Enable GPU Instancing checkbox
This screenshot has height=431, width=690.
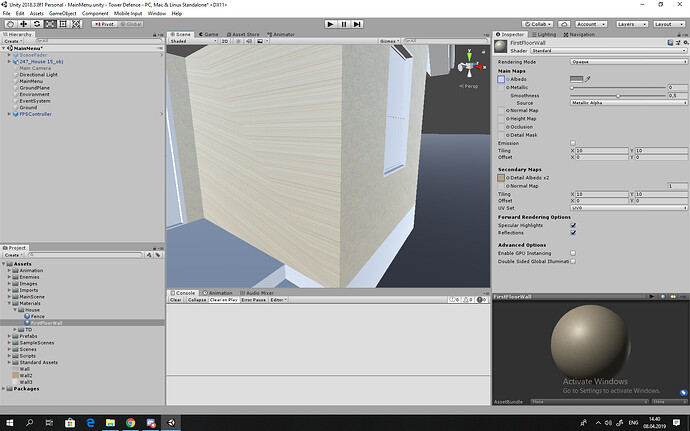pyautogui.click(x=573, y=253)
